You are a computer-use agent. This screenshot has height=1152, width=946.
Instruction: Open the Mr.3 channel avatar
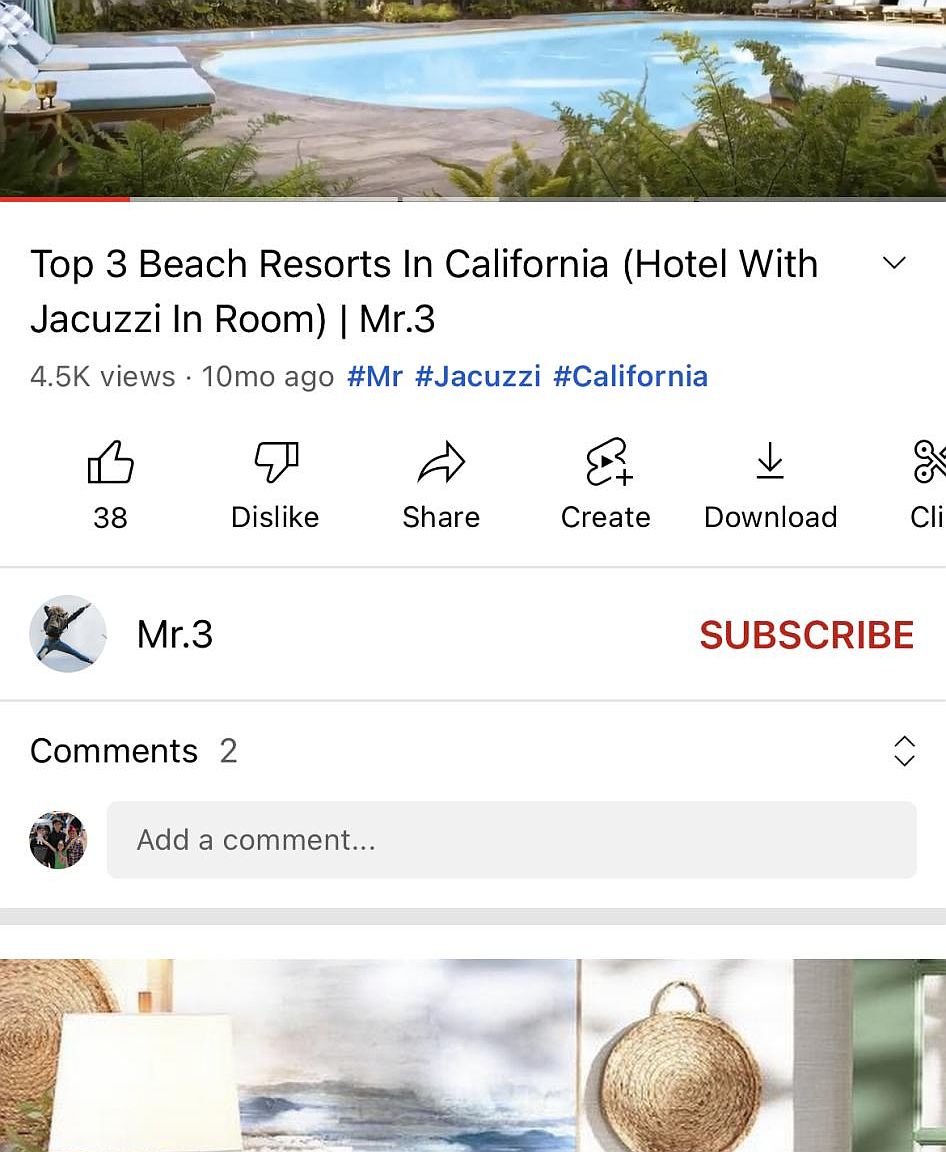pyautogui.click(x=68, y=633)
